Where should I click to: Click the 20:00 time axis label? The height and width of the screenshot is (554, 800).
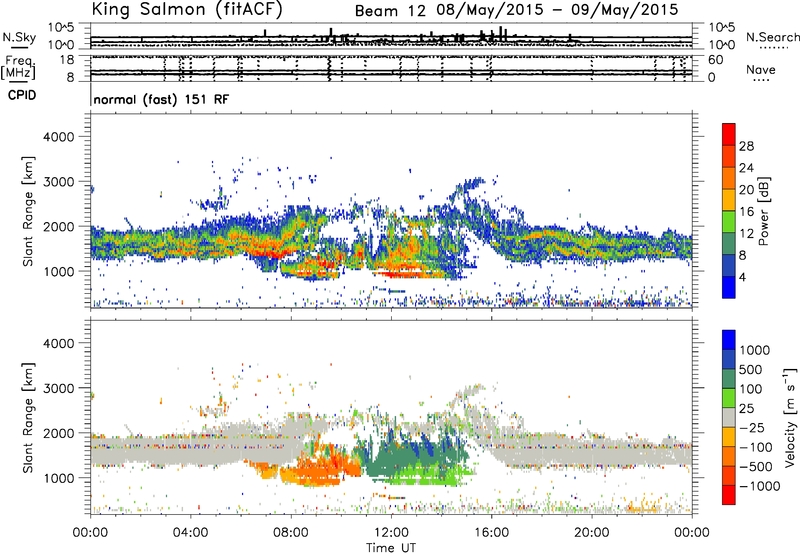coord(592,533)
